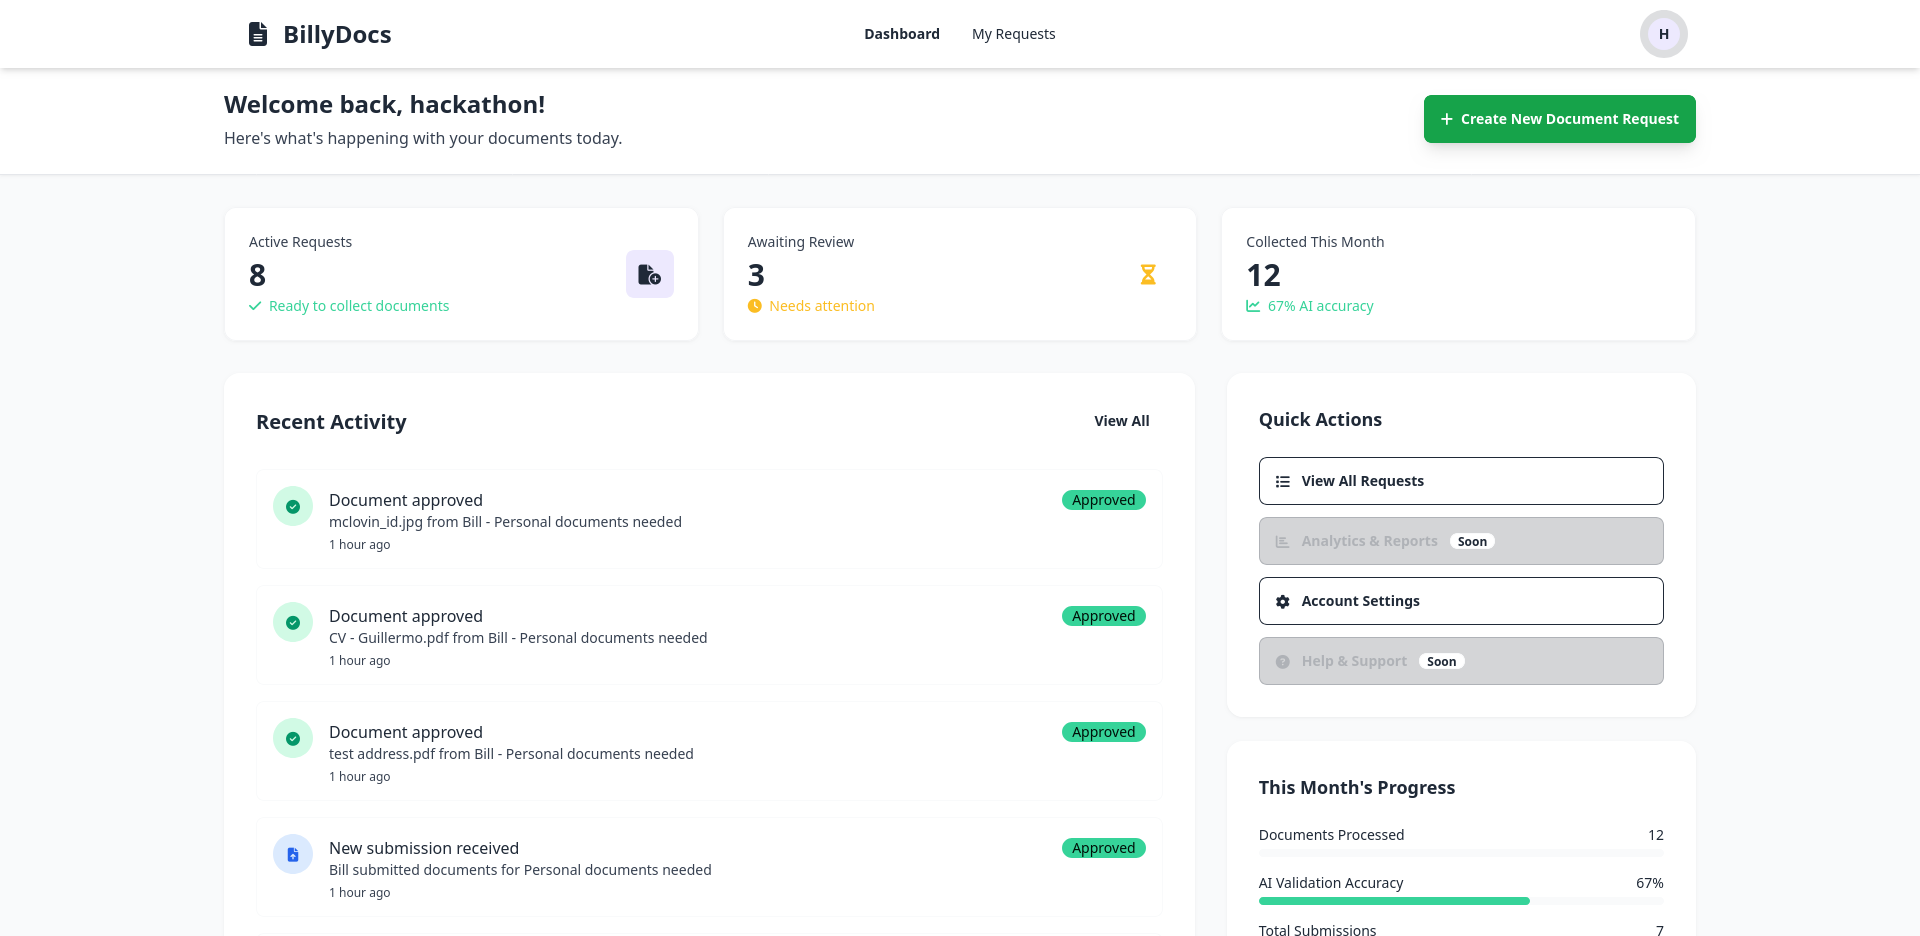Click the Awaiting Review count 3

(x=756, y=275)
